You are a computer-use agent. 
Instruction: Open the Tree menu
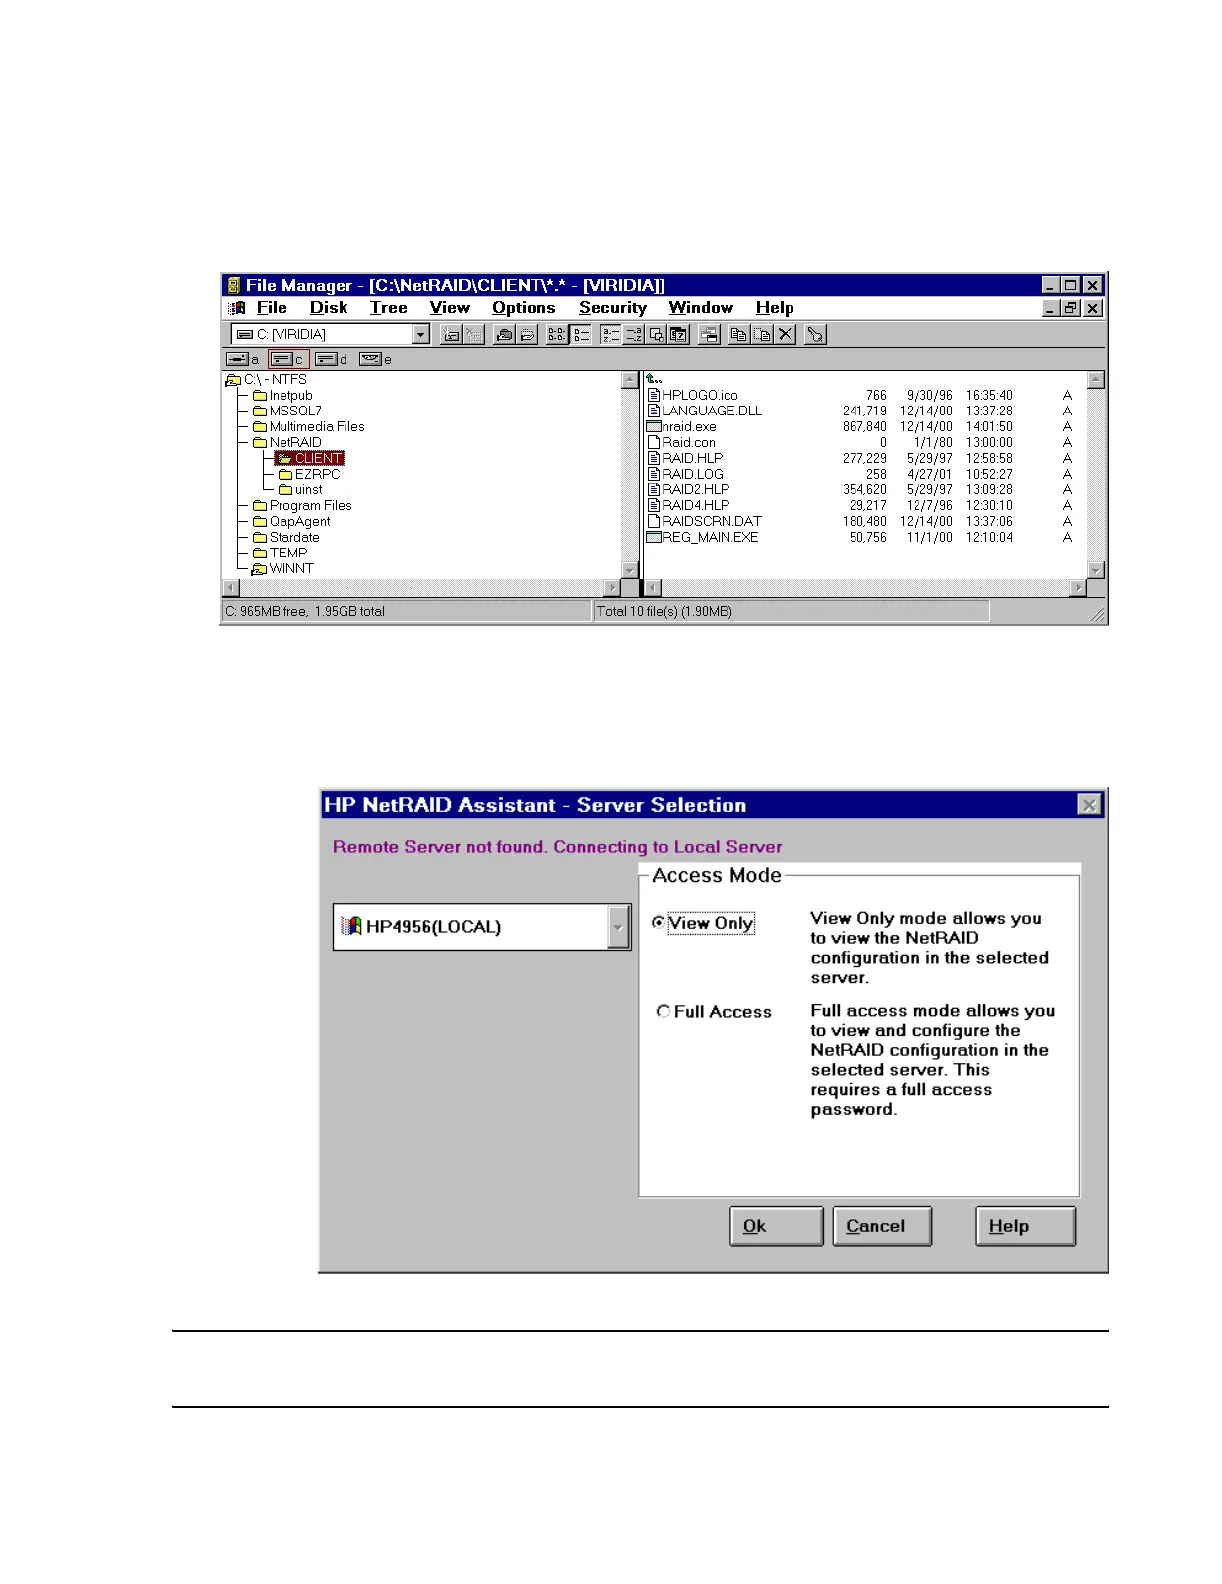pyautogui.click(x=389, y=308)
